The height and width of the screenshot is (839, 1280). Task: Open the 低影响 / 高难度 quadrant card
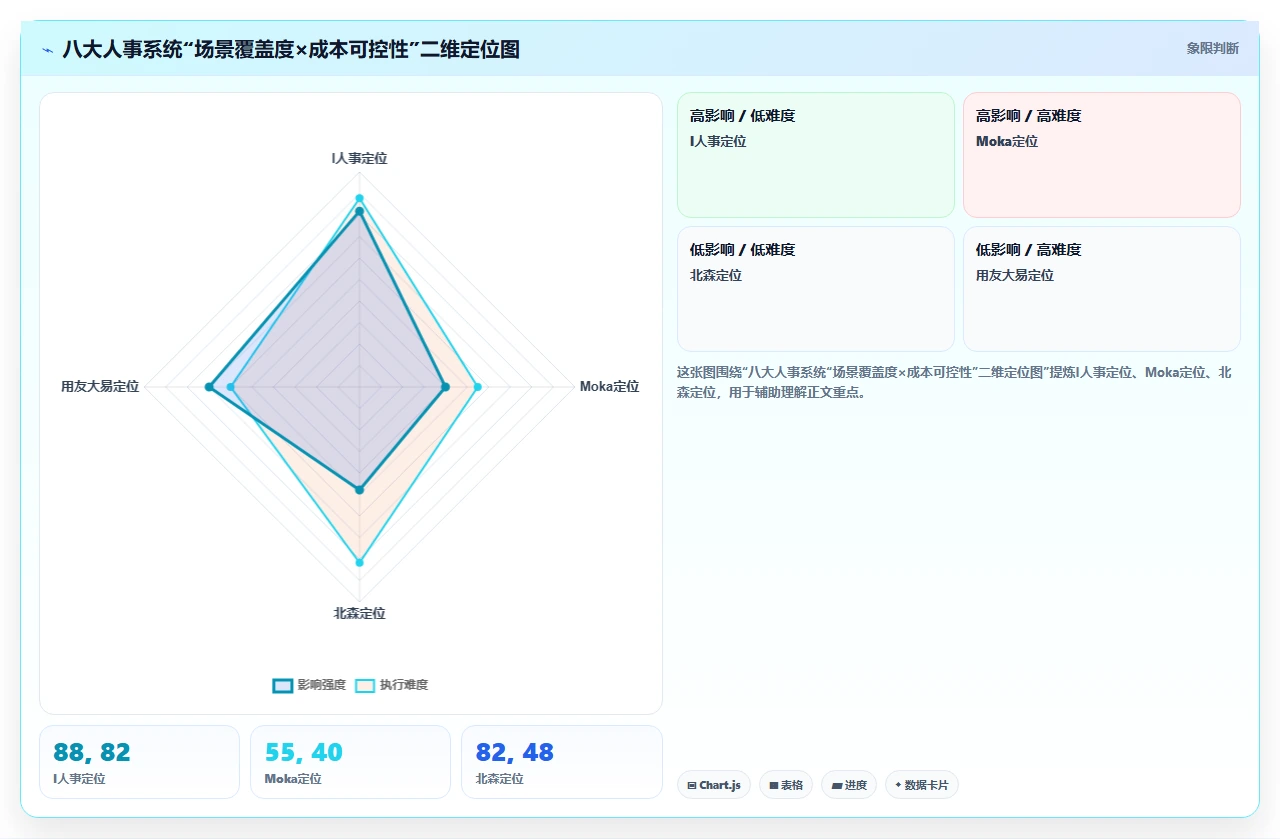point(1102,289)
